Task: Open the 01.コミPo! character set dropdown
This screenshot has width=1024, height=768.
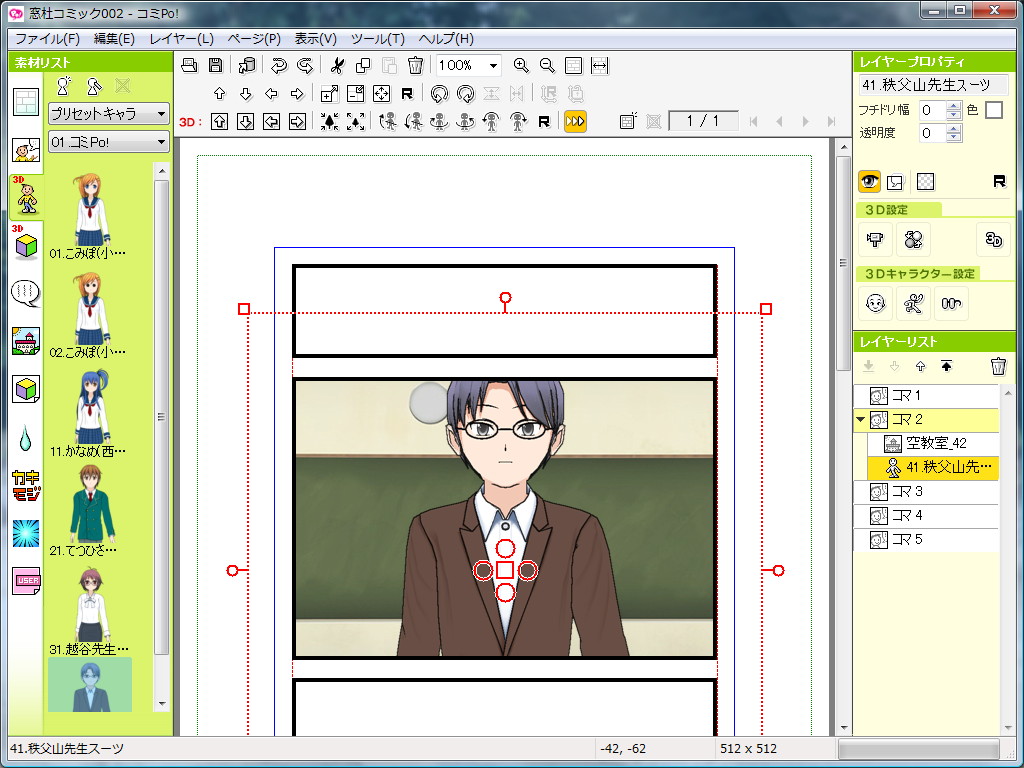Action: 108,142
